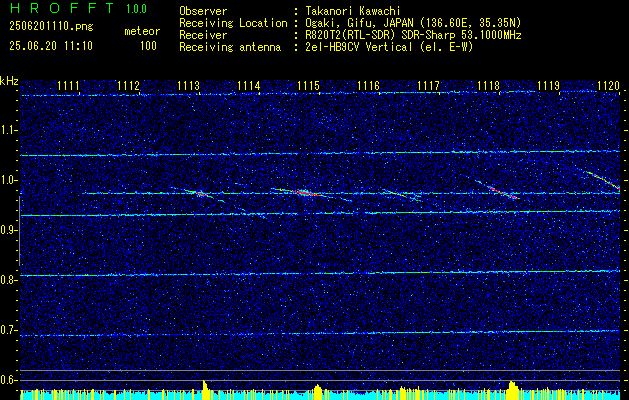629x400 pixels.
Task: Click the kHz axis unit label
Action: point(9,81)
